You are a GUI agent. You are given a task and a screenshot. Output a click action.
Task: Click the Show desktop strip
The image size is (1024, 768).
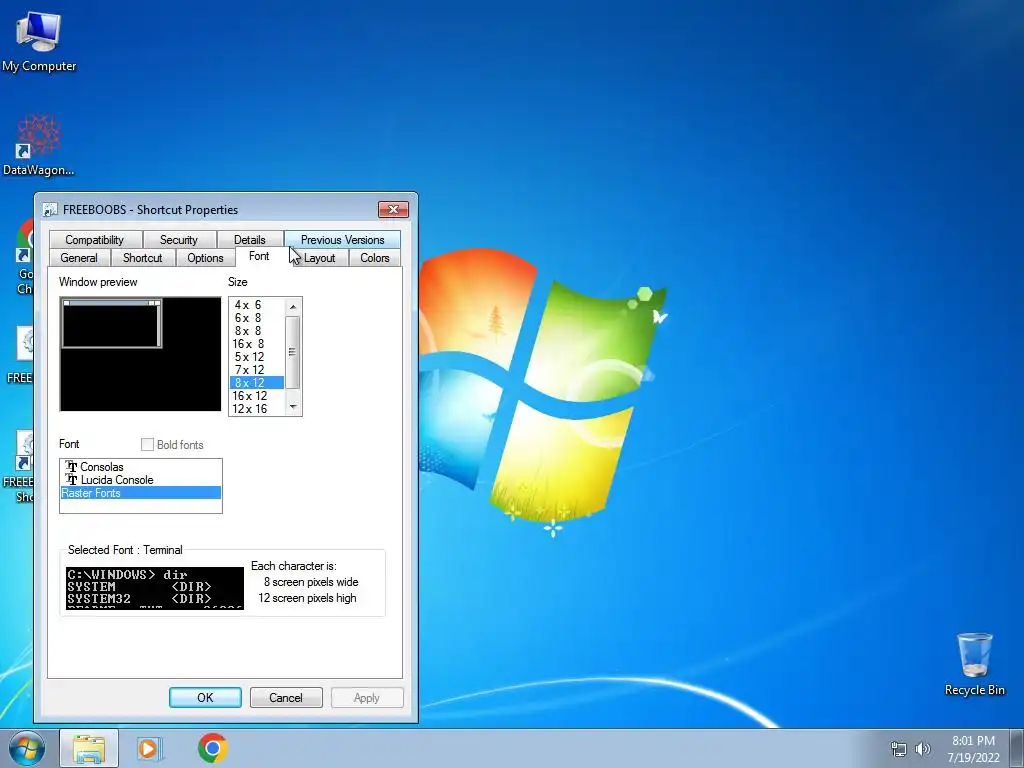pyautogui.click(x=1018, y=748)
